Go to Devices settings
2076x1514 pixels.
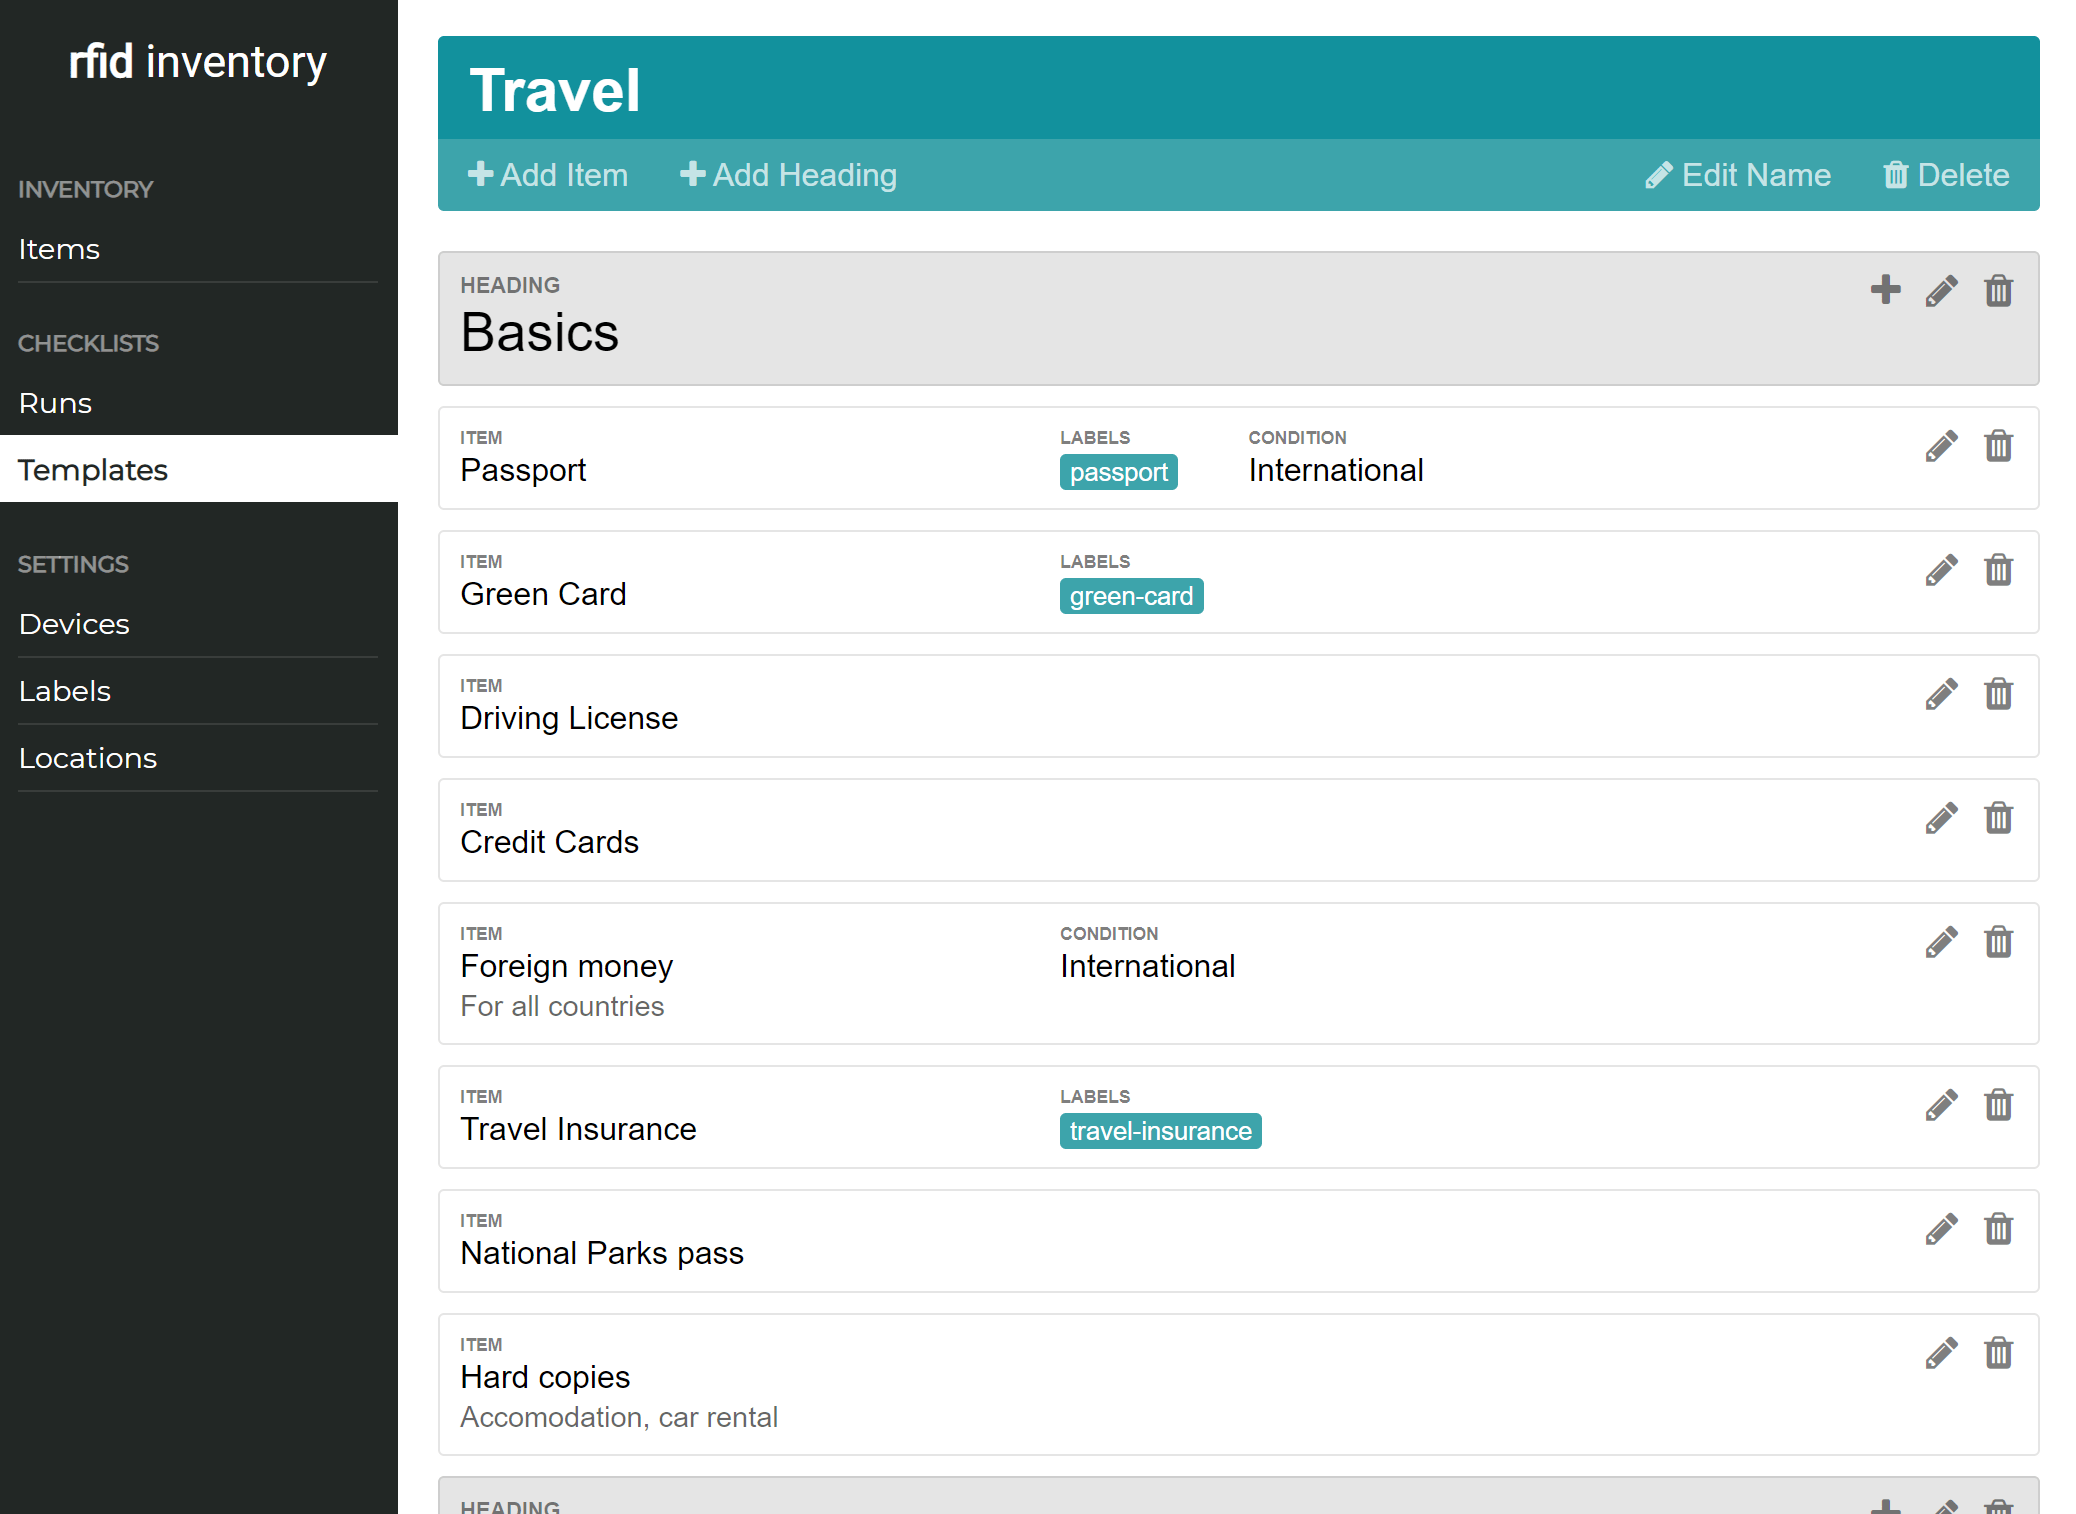tap(74, 624)
